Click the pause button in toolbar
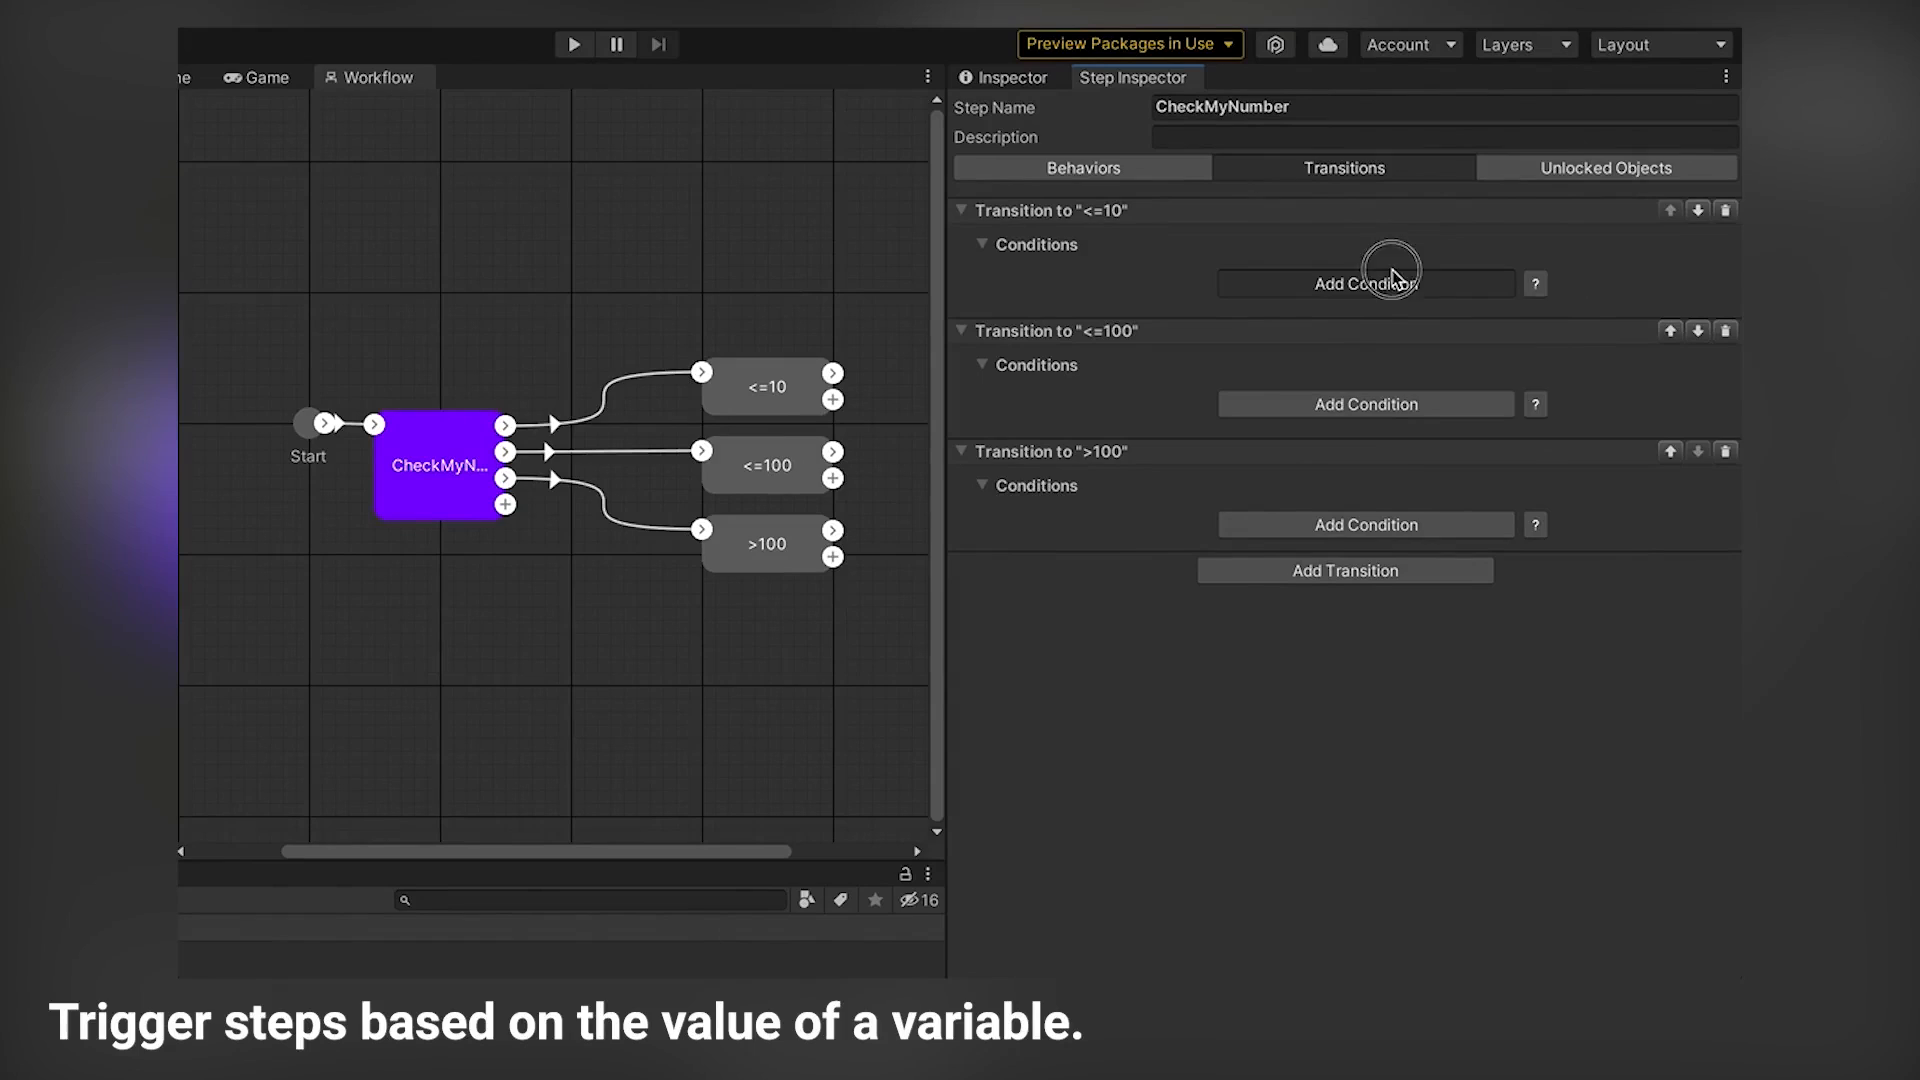The height and width of the screenshot is (1080, 1920). pyautogui.click(x=615, y=45)
